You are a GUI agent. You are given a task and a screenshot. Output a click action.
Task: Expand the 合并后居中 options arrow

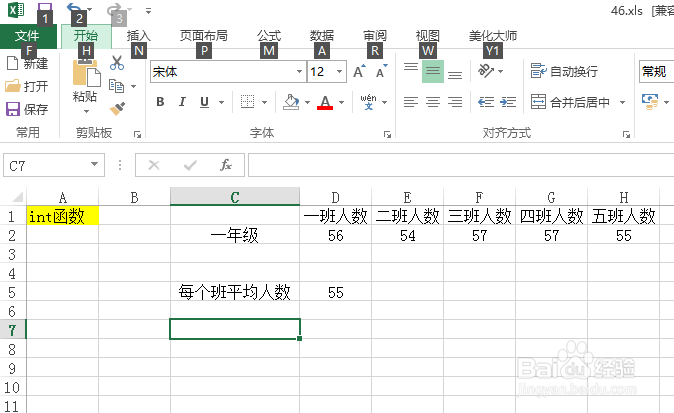622,102
